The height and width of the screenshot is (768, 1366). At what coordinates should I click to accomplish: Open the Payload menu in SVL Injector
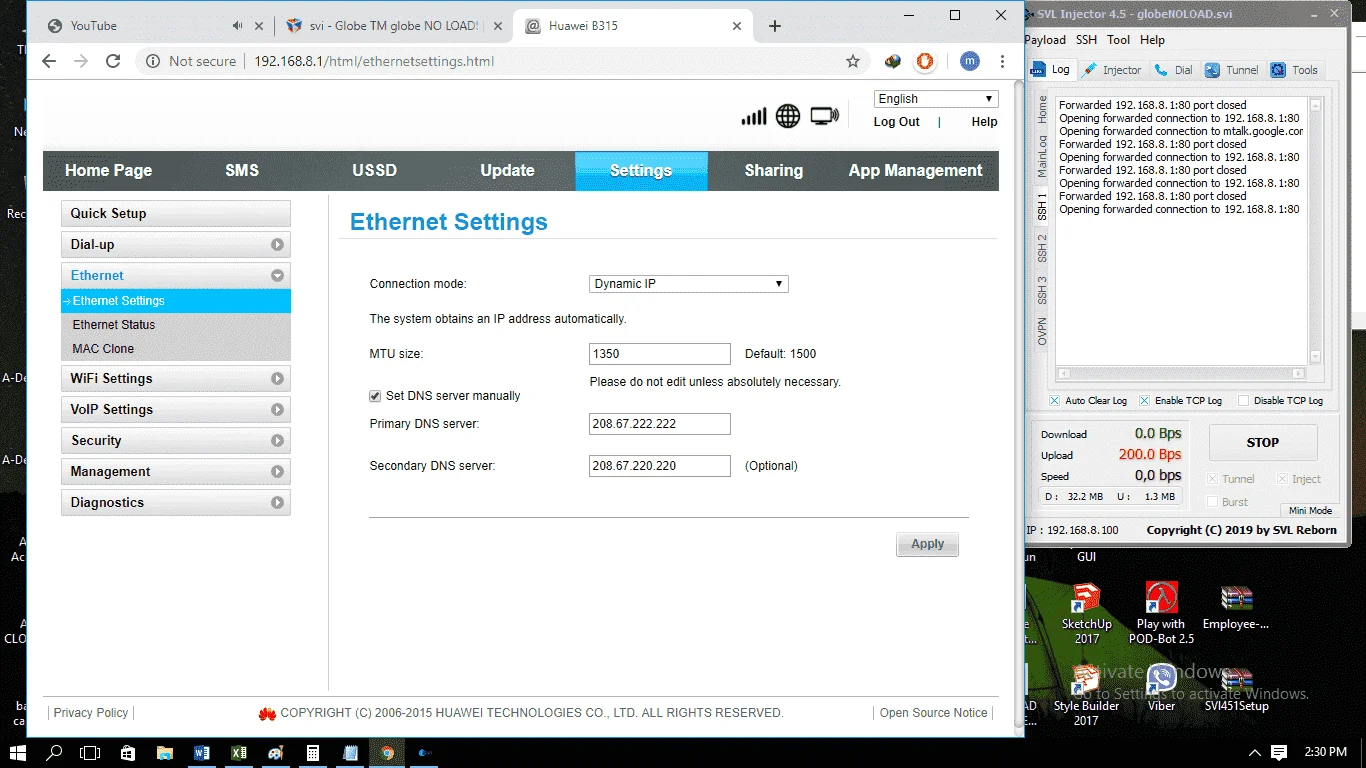click(1045, 40)
